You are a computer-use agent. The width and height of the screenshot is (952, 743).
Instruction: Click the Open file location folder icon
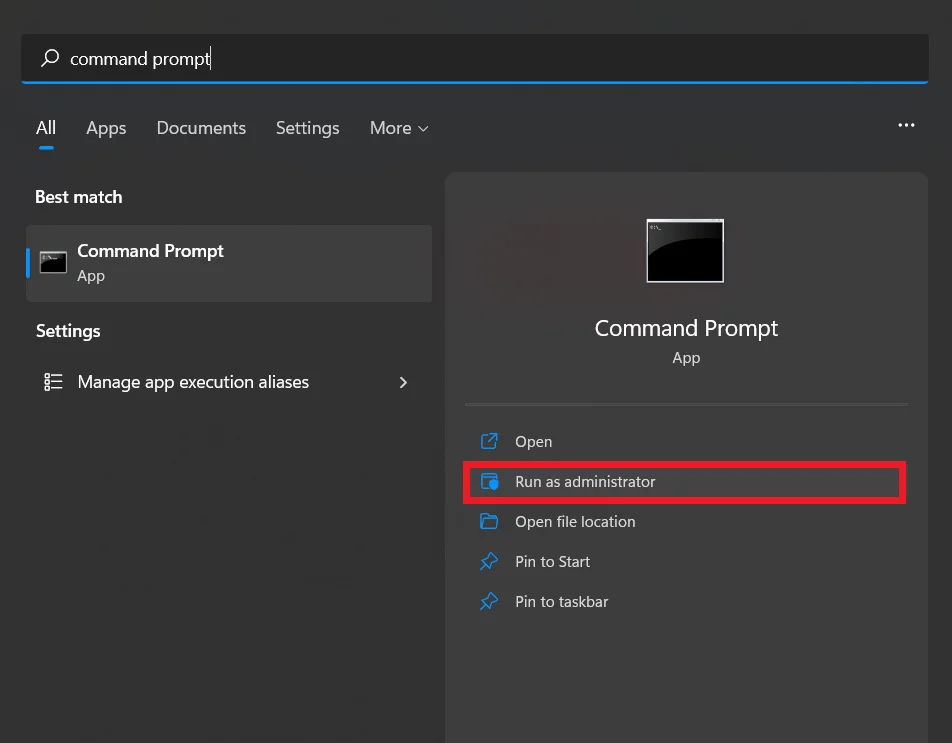click(489, 522)
